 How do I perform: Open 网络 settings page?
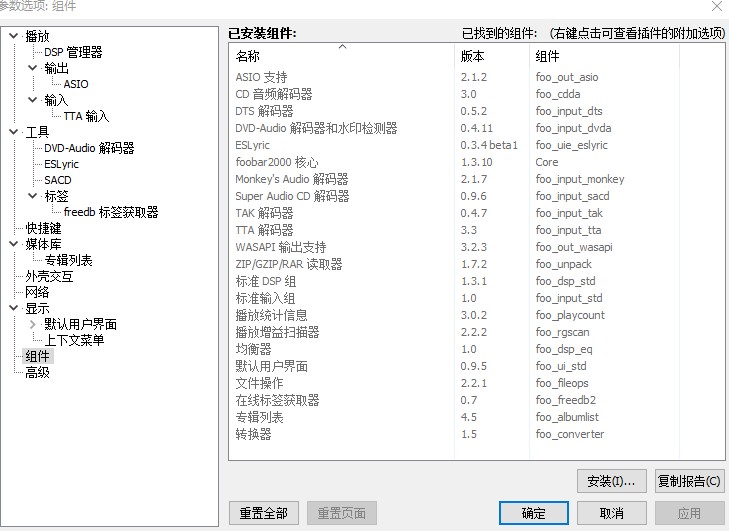[x=37, y=292]
